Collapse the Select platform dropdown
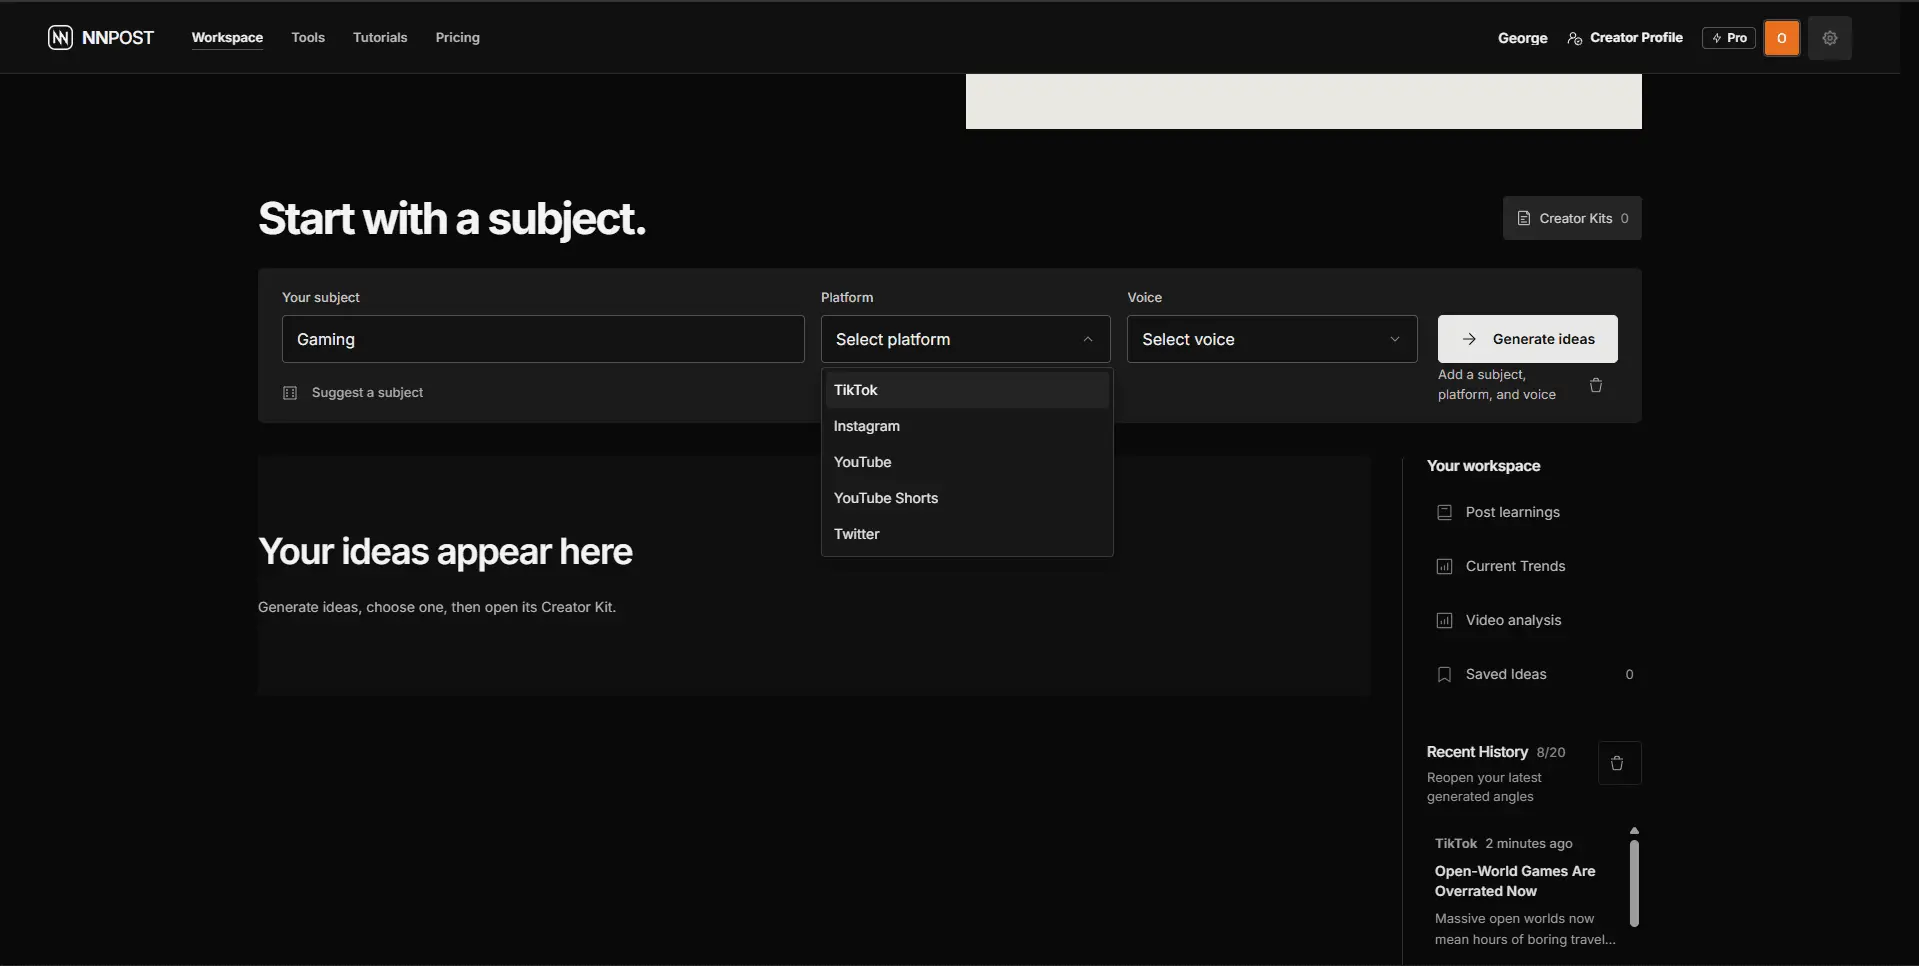The height and width of the screenshot is (966, 1919). tap(966, 339)
